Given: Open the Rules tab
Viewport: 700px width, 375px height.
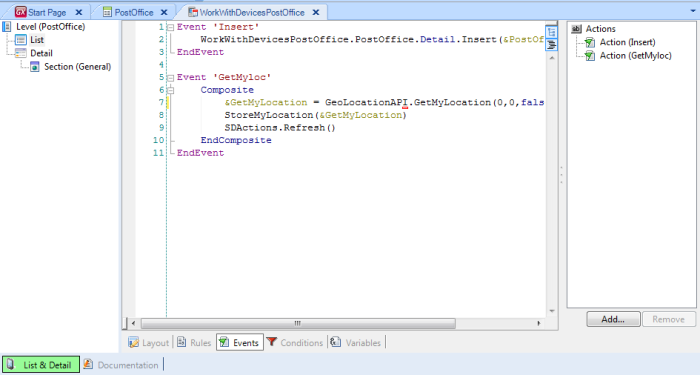Looking at the screenshot, I should coord(194,342).
